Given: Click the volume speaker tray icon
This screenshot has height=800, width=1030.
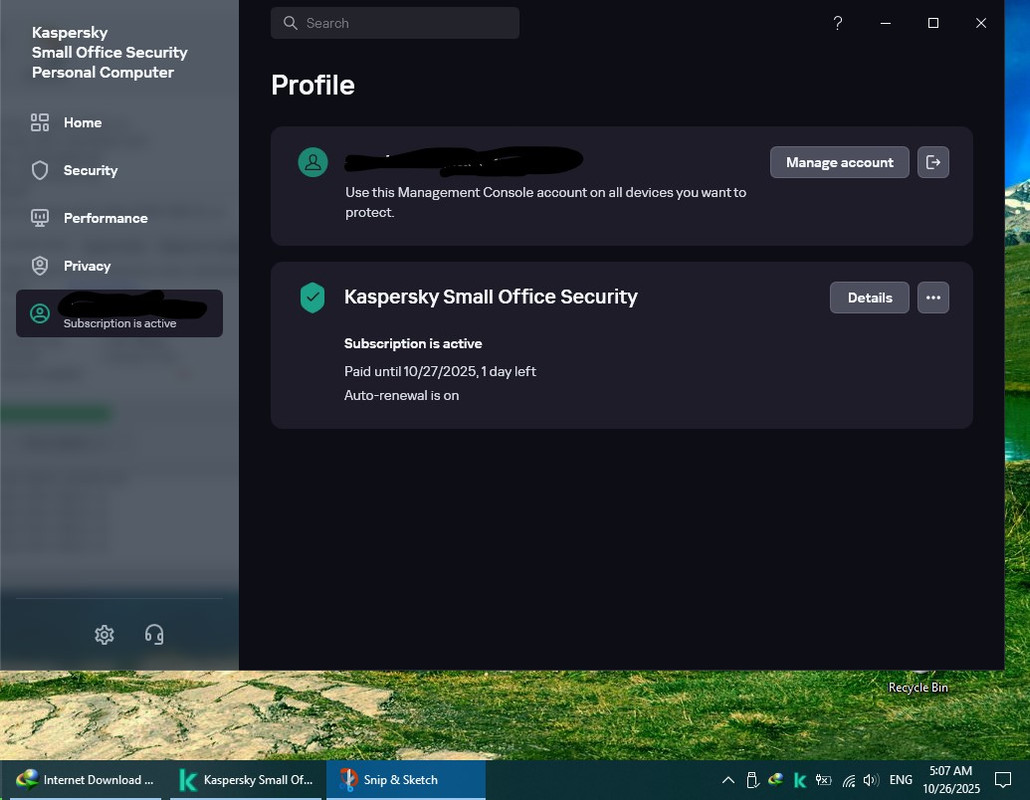Looking at the screenshot, I should coord(871,780).
